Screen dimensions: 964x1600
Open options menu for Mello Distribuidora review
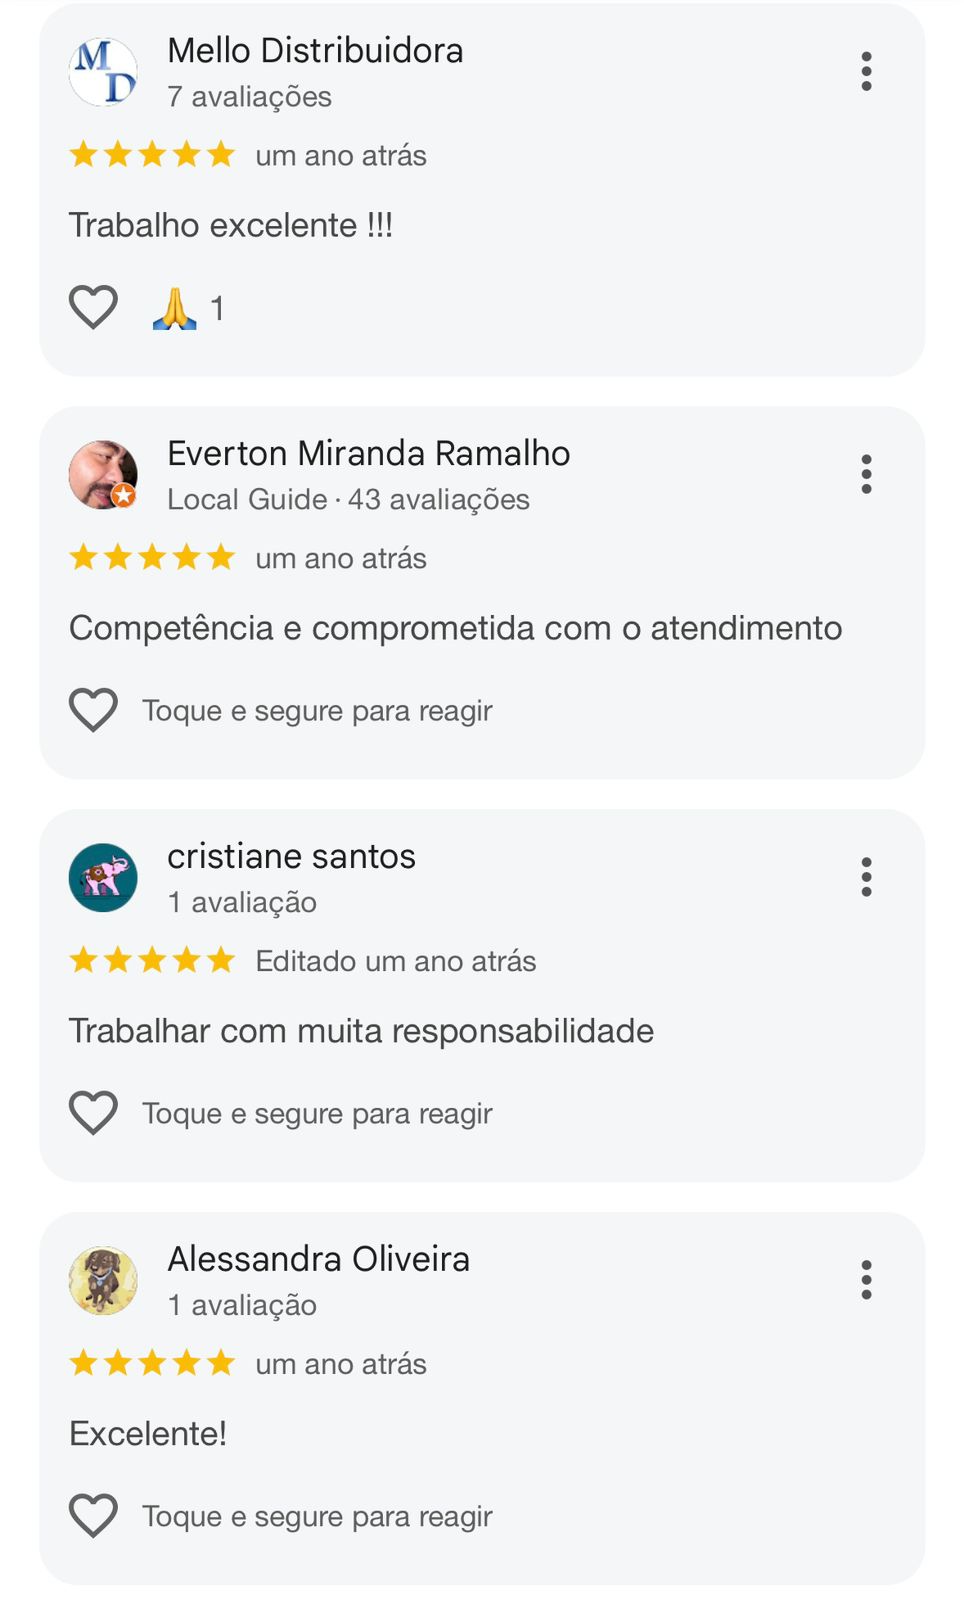point(866,72)
